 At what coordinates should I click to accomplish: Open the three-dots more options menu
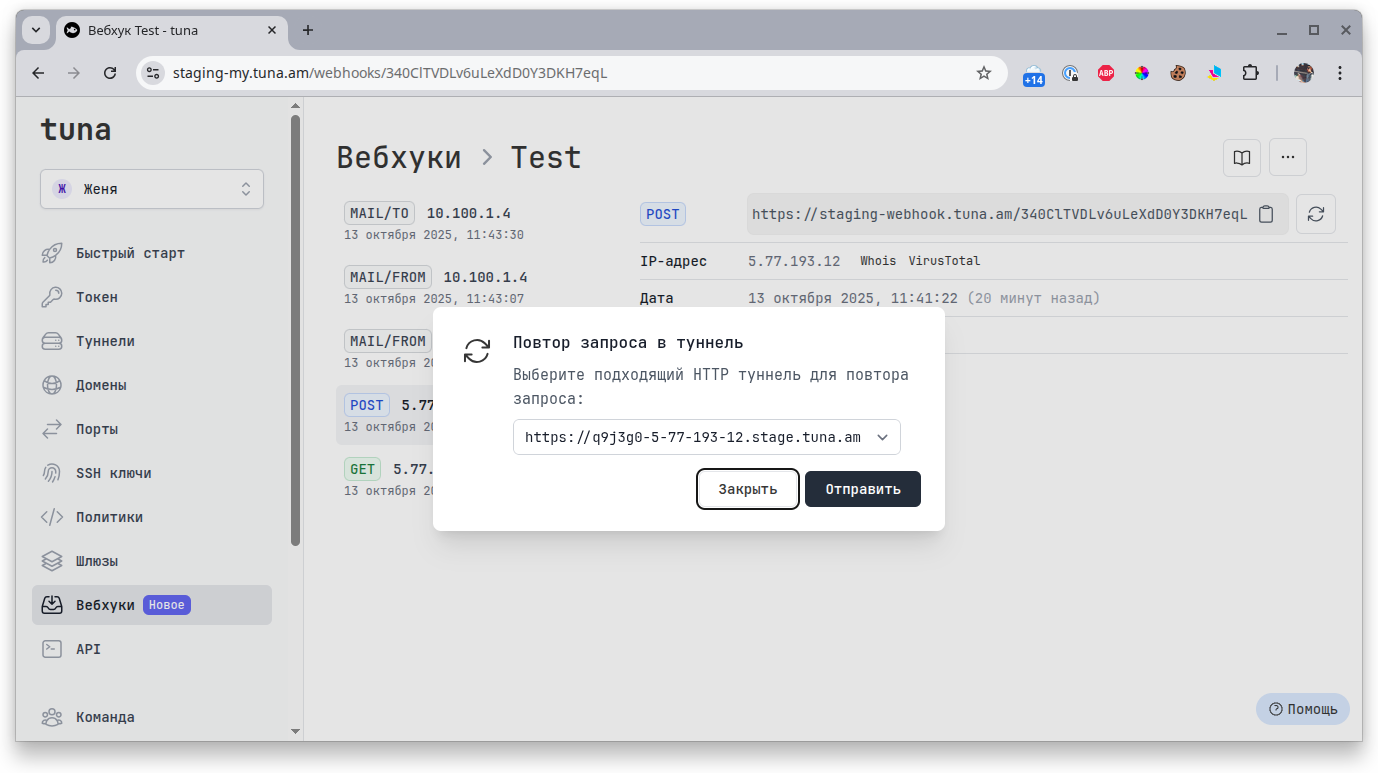[x=1287, y=157]
